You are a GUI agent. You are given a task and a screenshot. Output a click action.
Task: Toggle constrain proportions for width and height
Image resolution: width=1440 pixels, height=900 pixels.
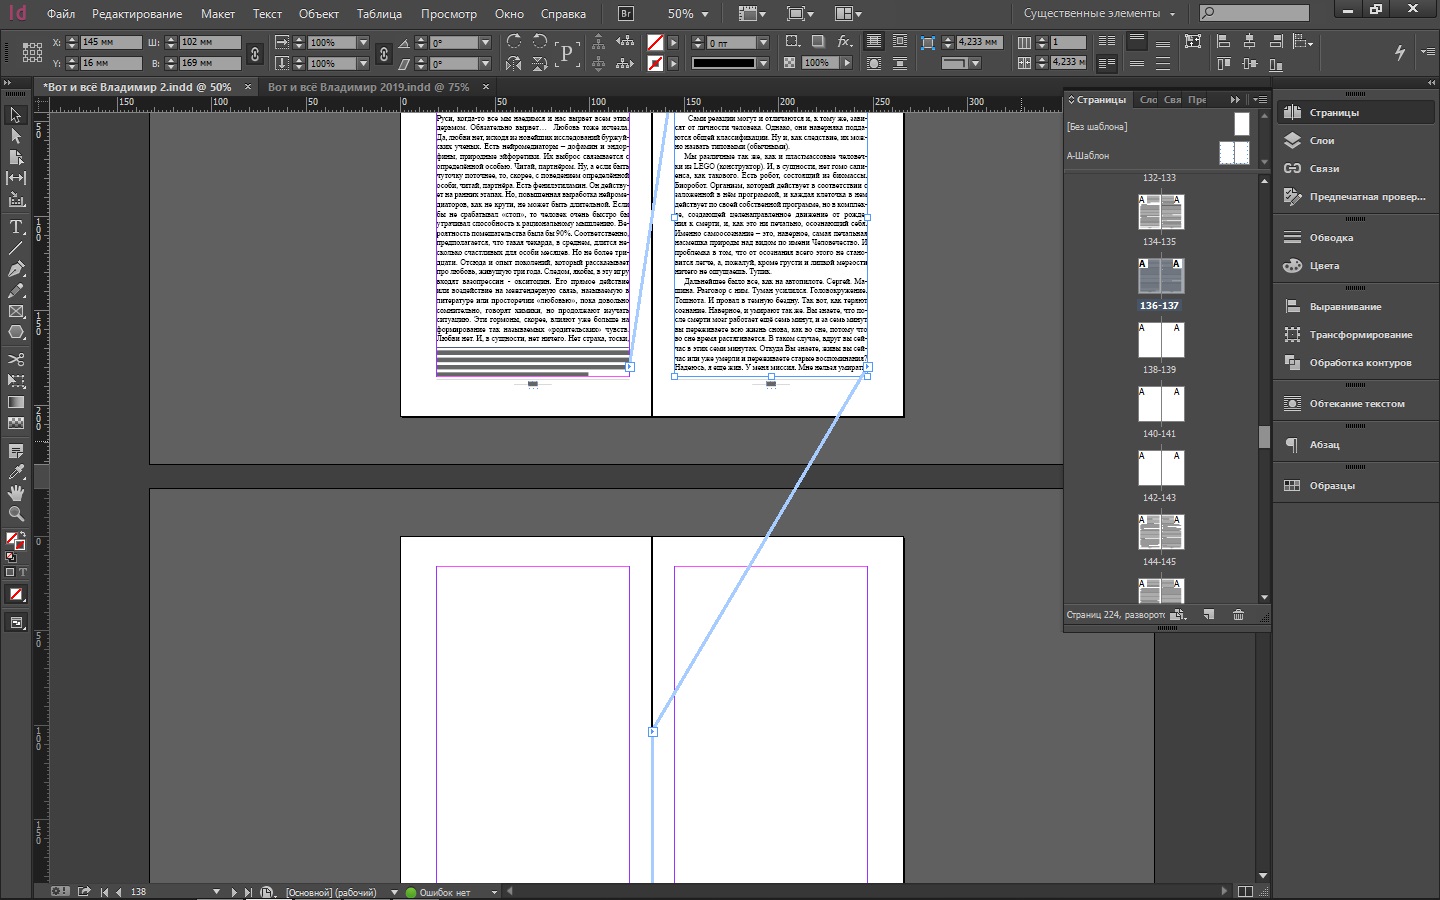coord(255,53)
